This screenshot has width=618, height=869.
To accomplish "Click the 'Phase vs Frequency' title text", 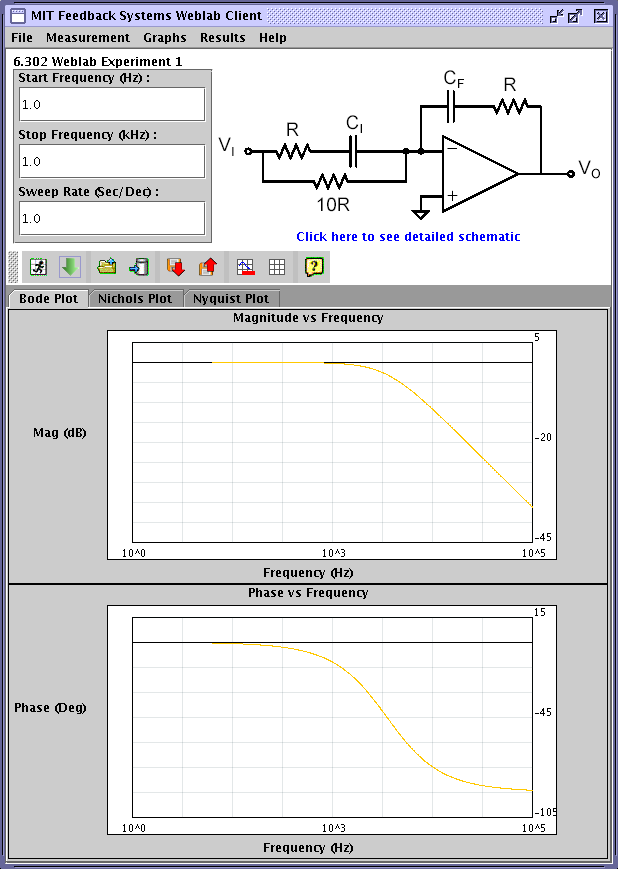I will 308,592.
